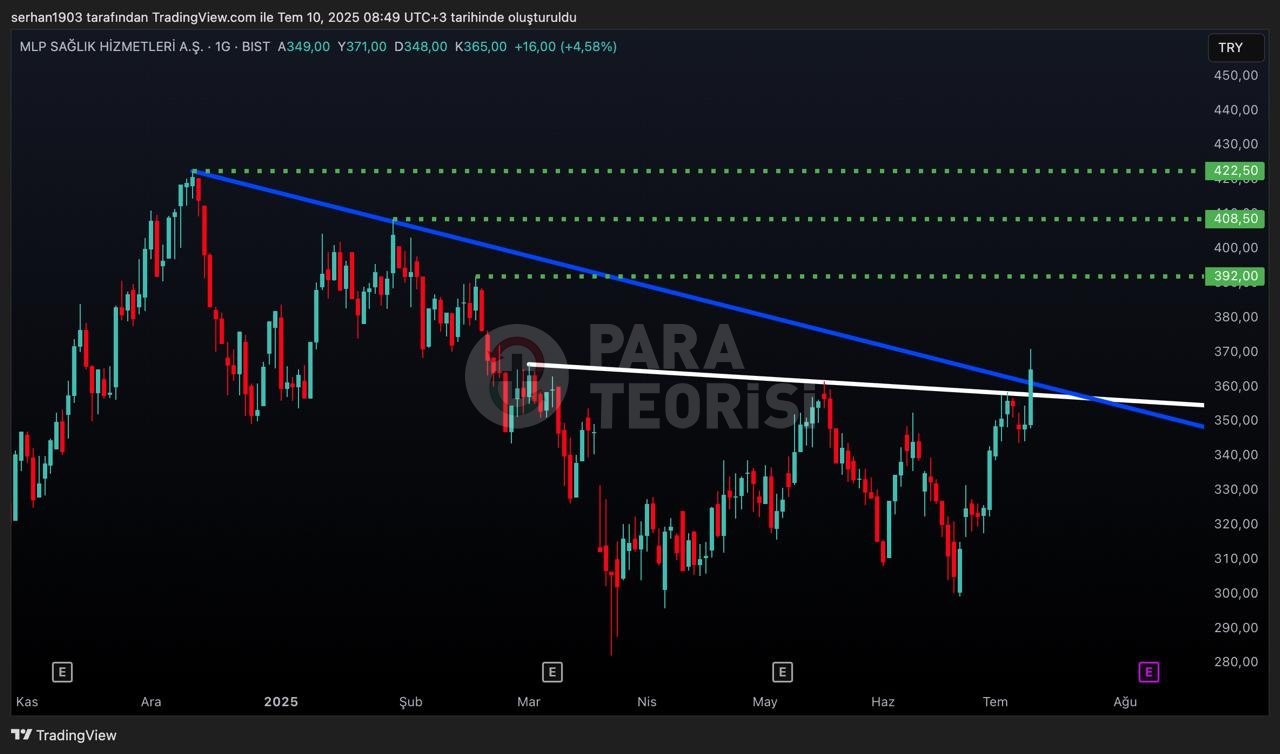Click the 330,00 price axis label
The width and height of the screenshot is (1280, 754).
coord(1236,489)
